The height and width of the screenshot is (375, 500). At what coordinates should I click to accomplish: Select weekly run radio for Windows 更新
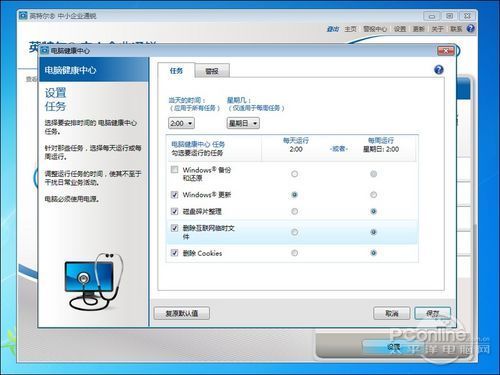(373, 195)
